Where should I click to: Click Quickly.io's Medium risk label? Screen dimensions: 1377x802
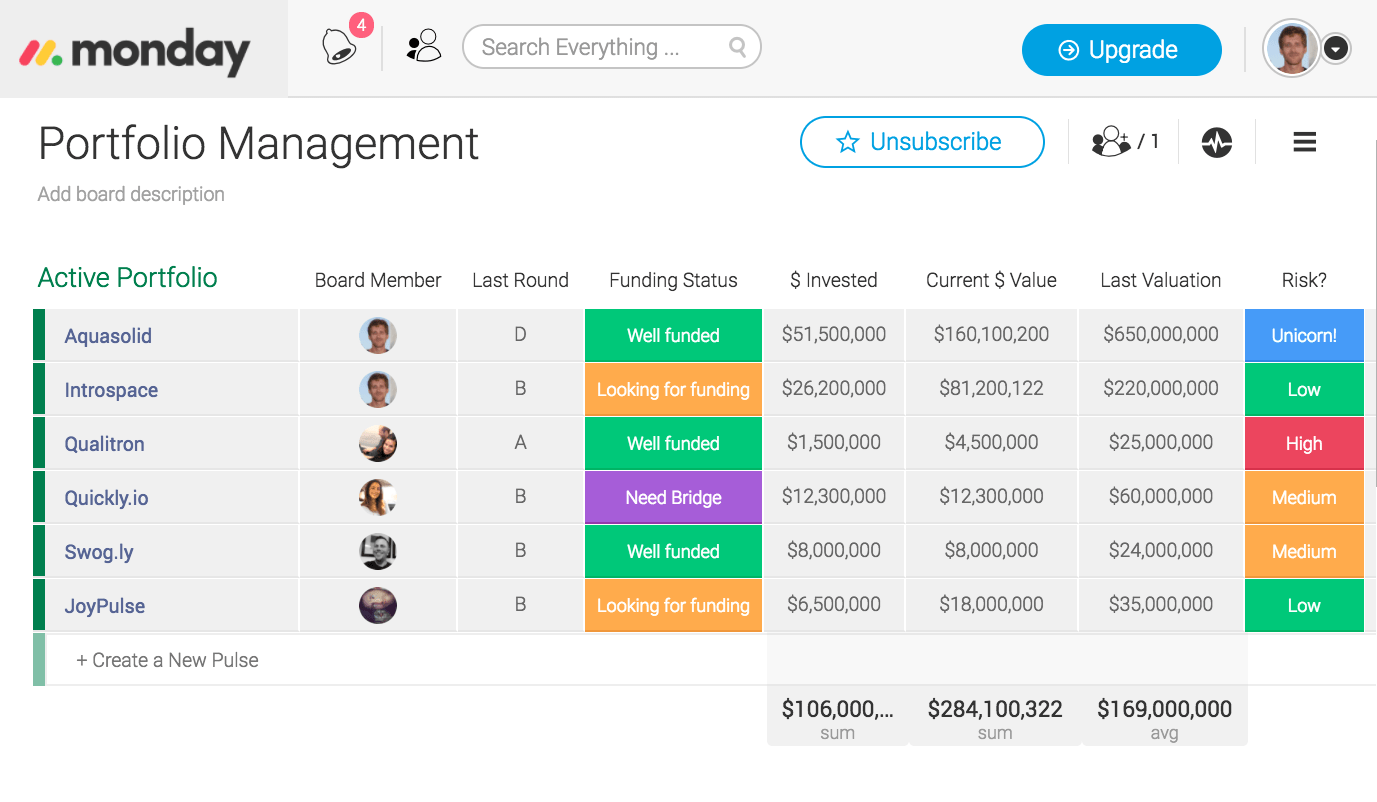pos(1304,497)
